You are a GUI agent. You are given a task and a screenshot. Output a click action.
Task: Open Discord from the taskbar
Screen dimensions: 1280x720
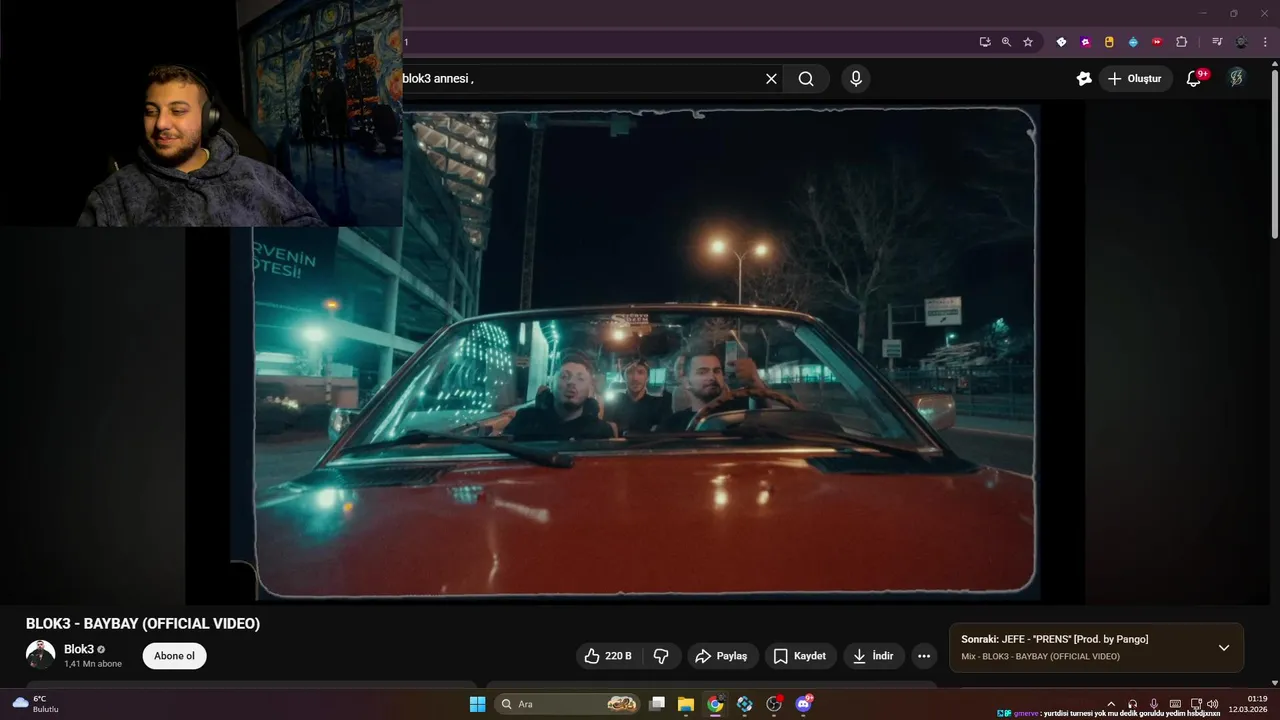(804, 704)
